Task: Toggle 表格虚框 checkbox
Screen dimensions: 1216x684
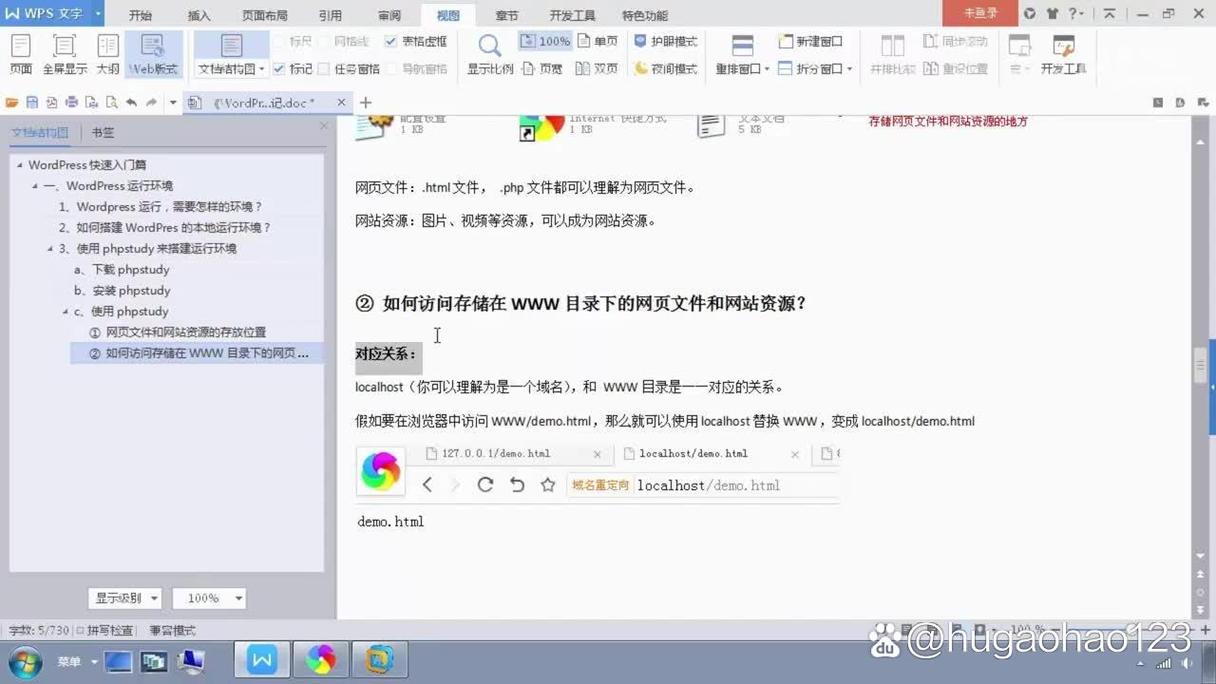Action: click(x=391, y=41)
